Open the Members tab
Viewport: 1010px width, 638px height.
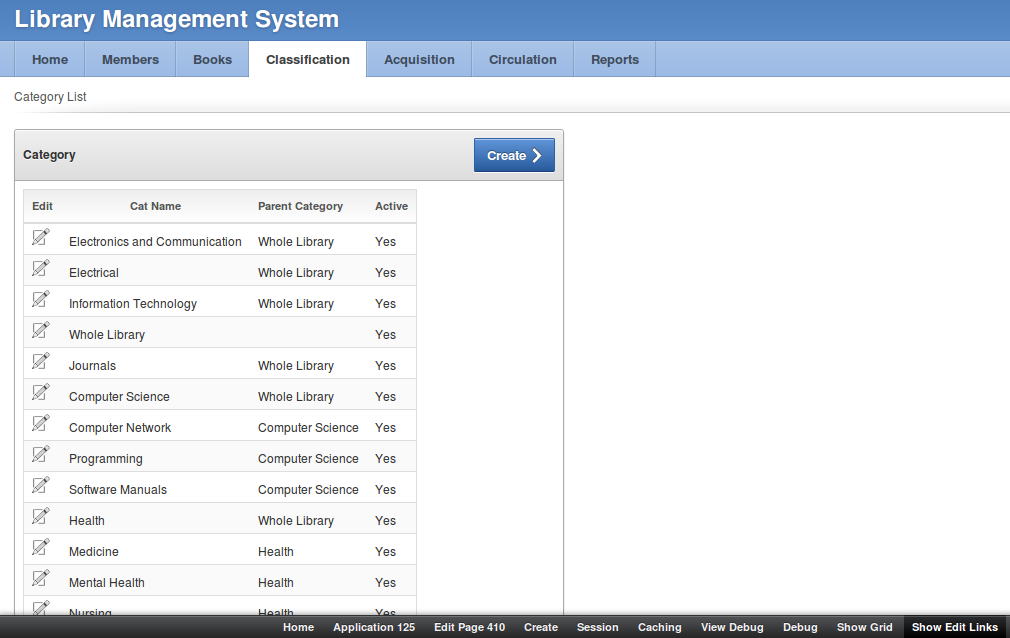[130, 59]
